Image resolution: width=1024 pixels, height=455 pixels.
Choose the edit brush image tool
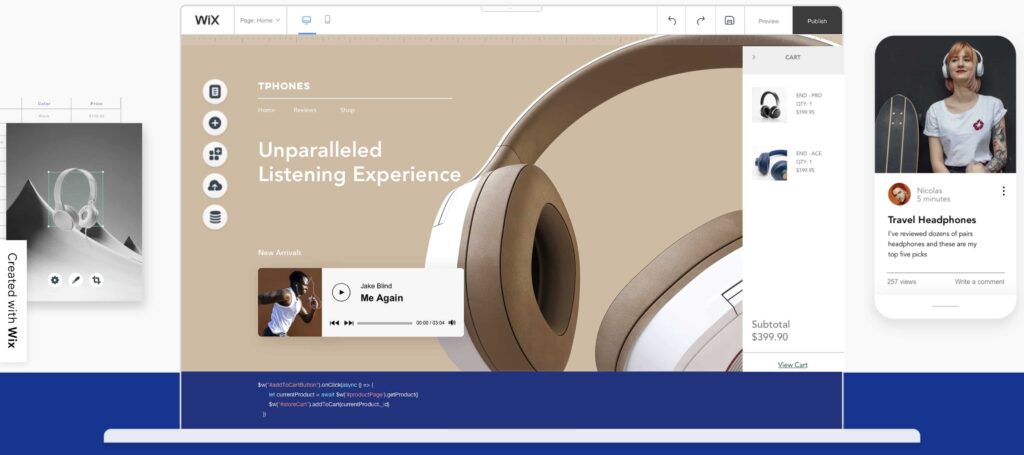click(76, 280)
